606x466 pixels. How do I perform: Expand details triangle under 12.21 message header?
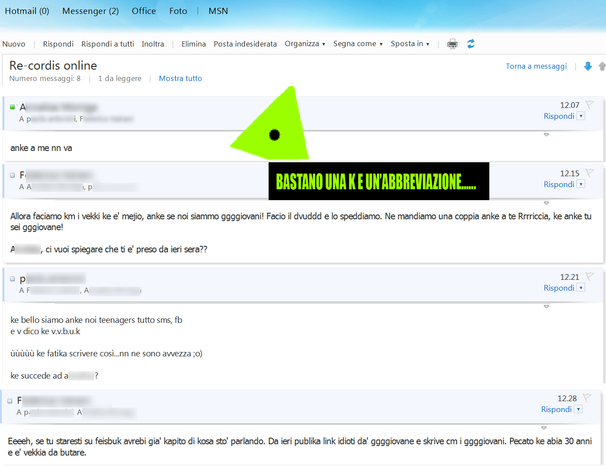(x=546, y=306)
